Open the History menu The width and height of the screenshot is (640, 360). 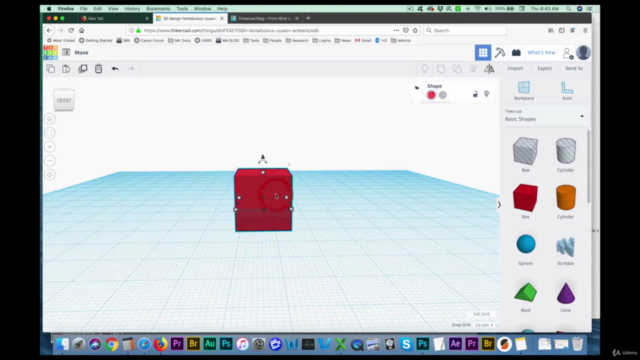[132, 9]
